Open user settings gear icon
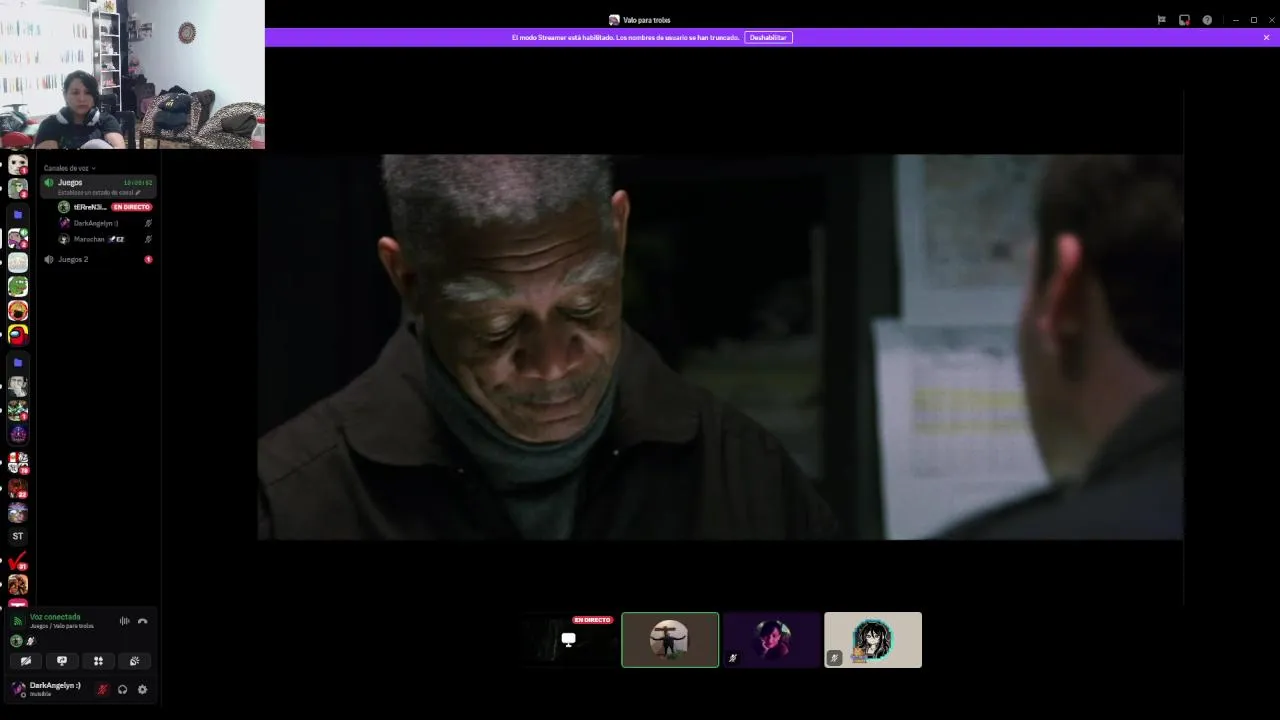 click(142, 689)
